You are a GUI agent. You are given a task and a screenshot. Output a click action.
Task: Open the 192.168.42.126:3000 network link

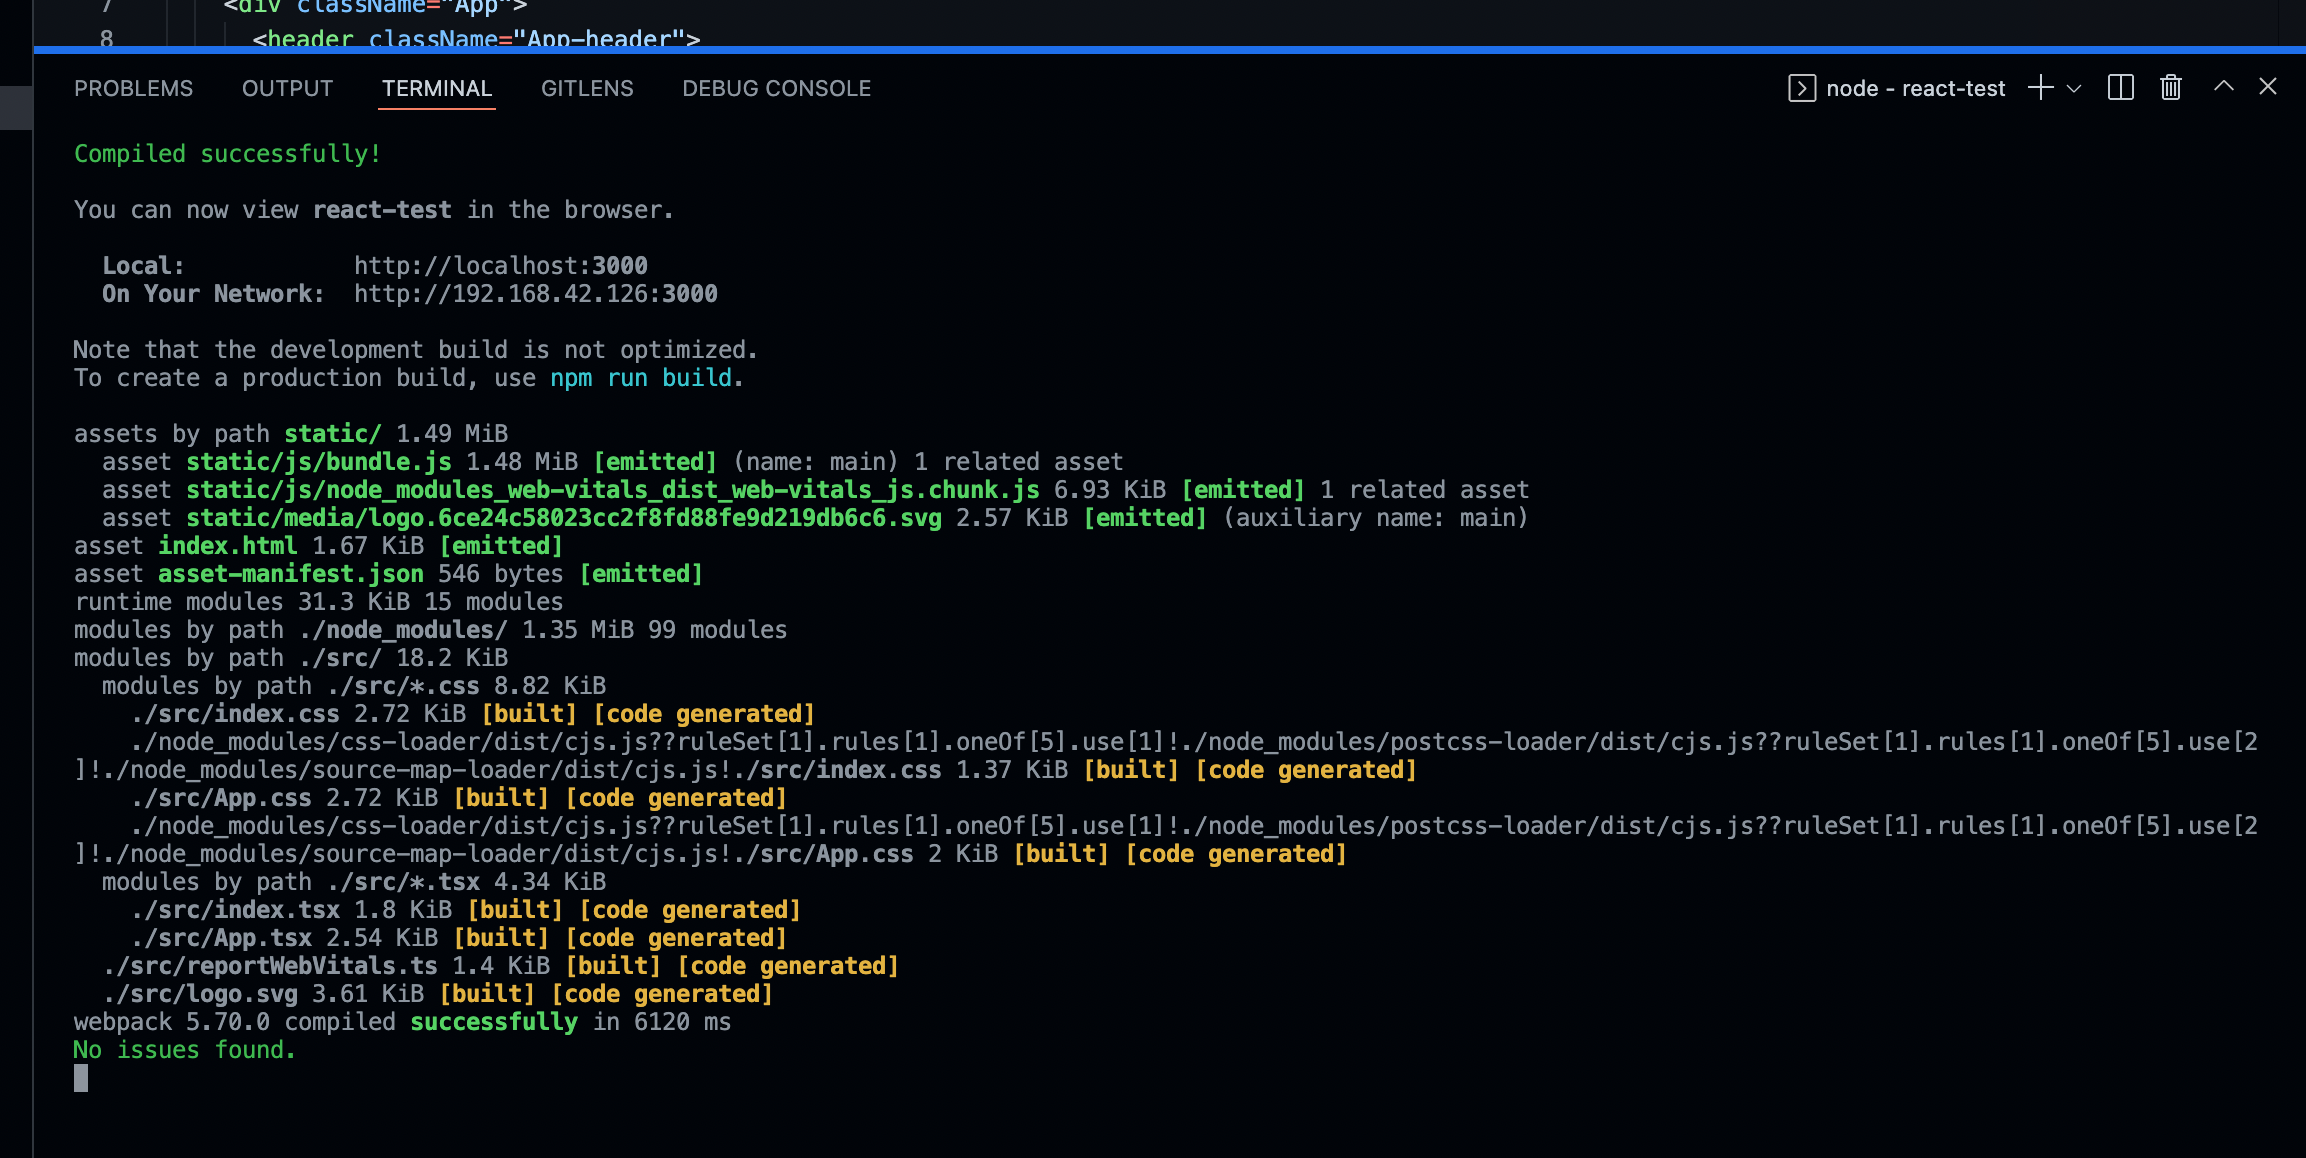coord(535,294)
